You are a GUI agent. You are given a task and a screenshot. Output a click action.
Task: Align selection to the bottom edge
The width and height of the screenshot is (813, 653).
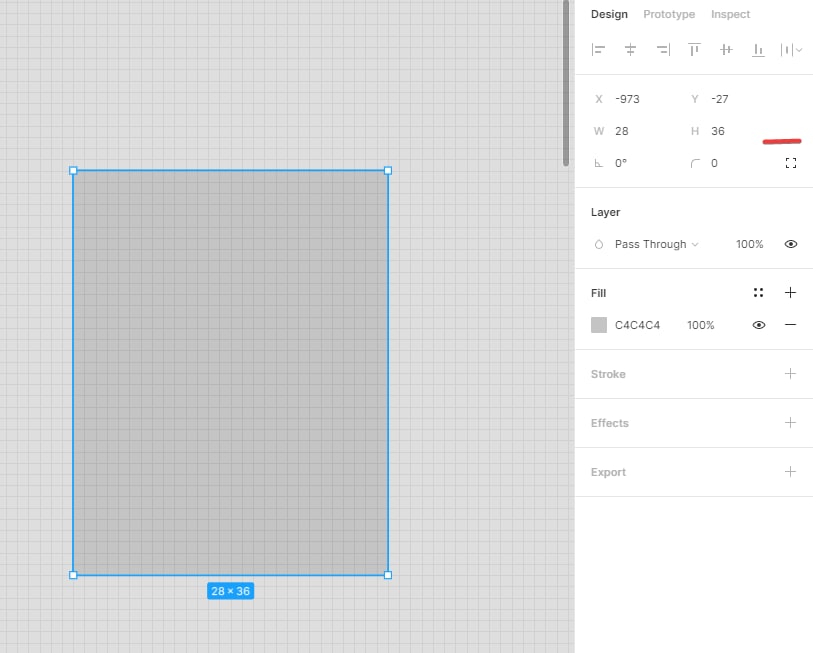758,50
